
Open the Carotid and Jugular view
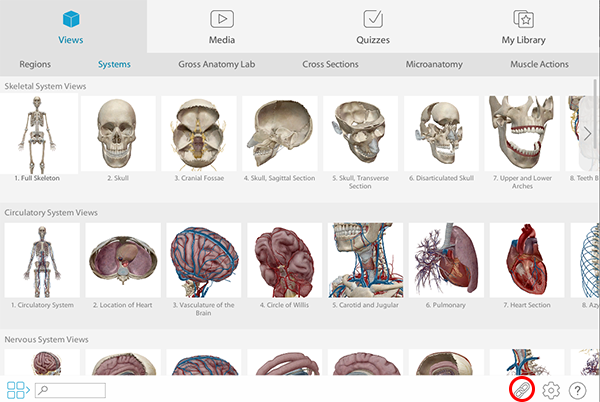(365, 260)
